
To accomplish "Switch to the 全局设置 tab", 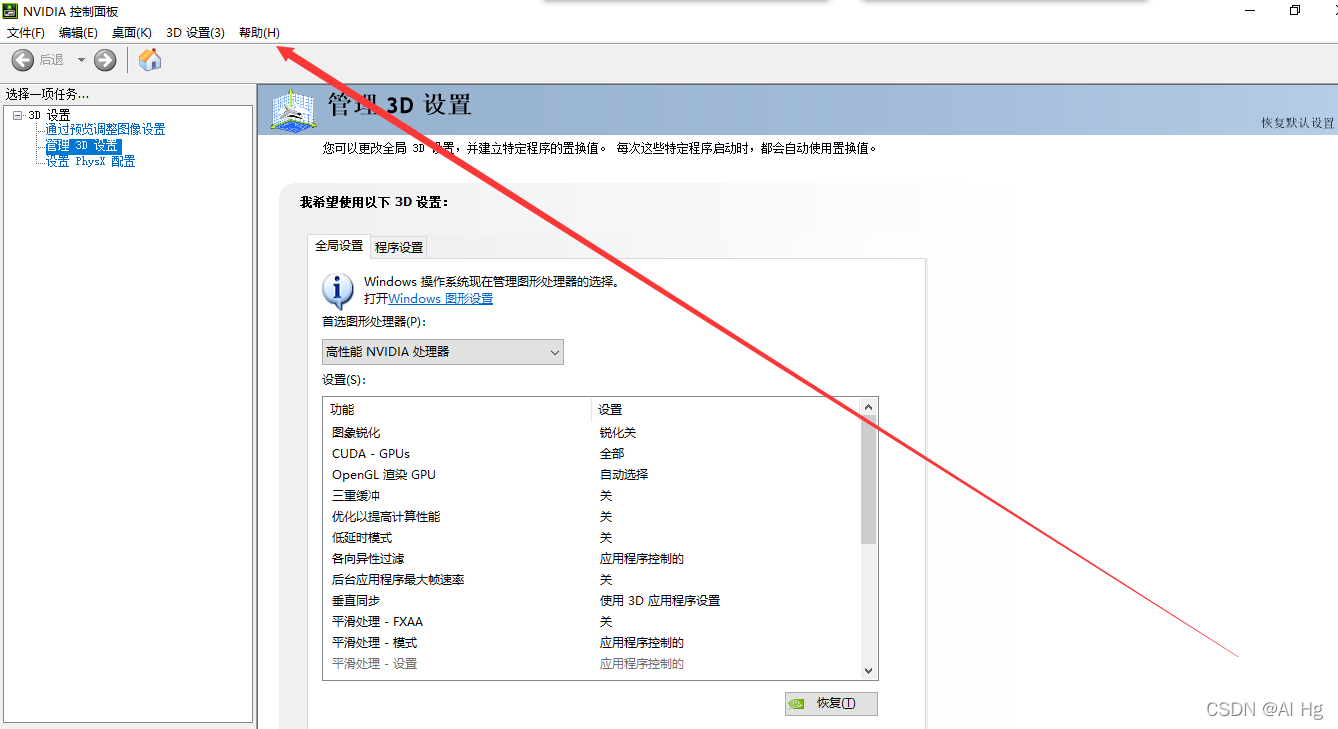I will (339, 246).
